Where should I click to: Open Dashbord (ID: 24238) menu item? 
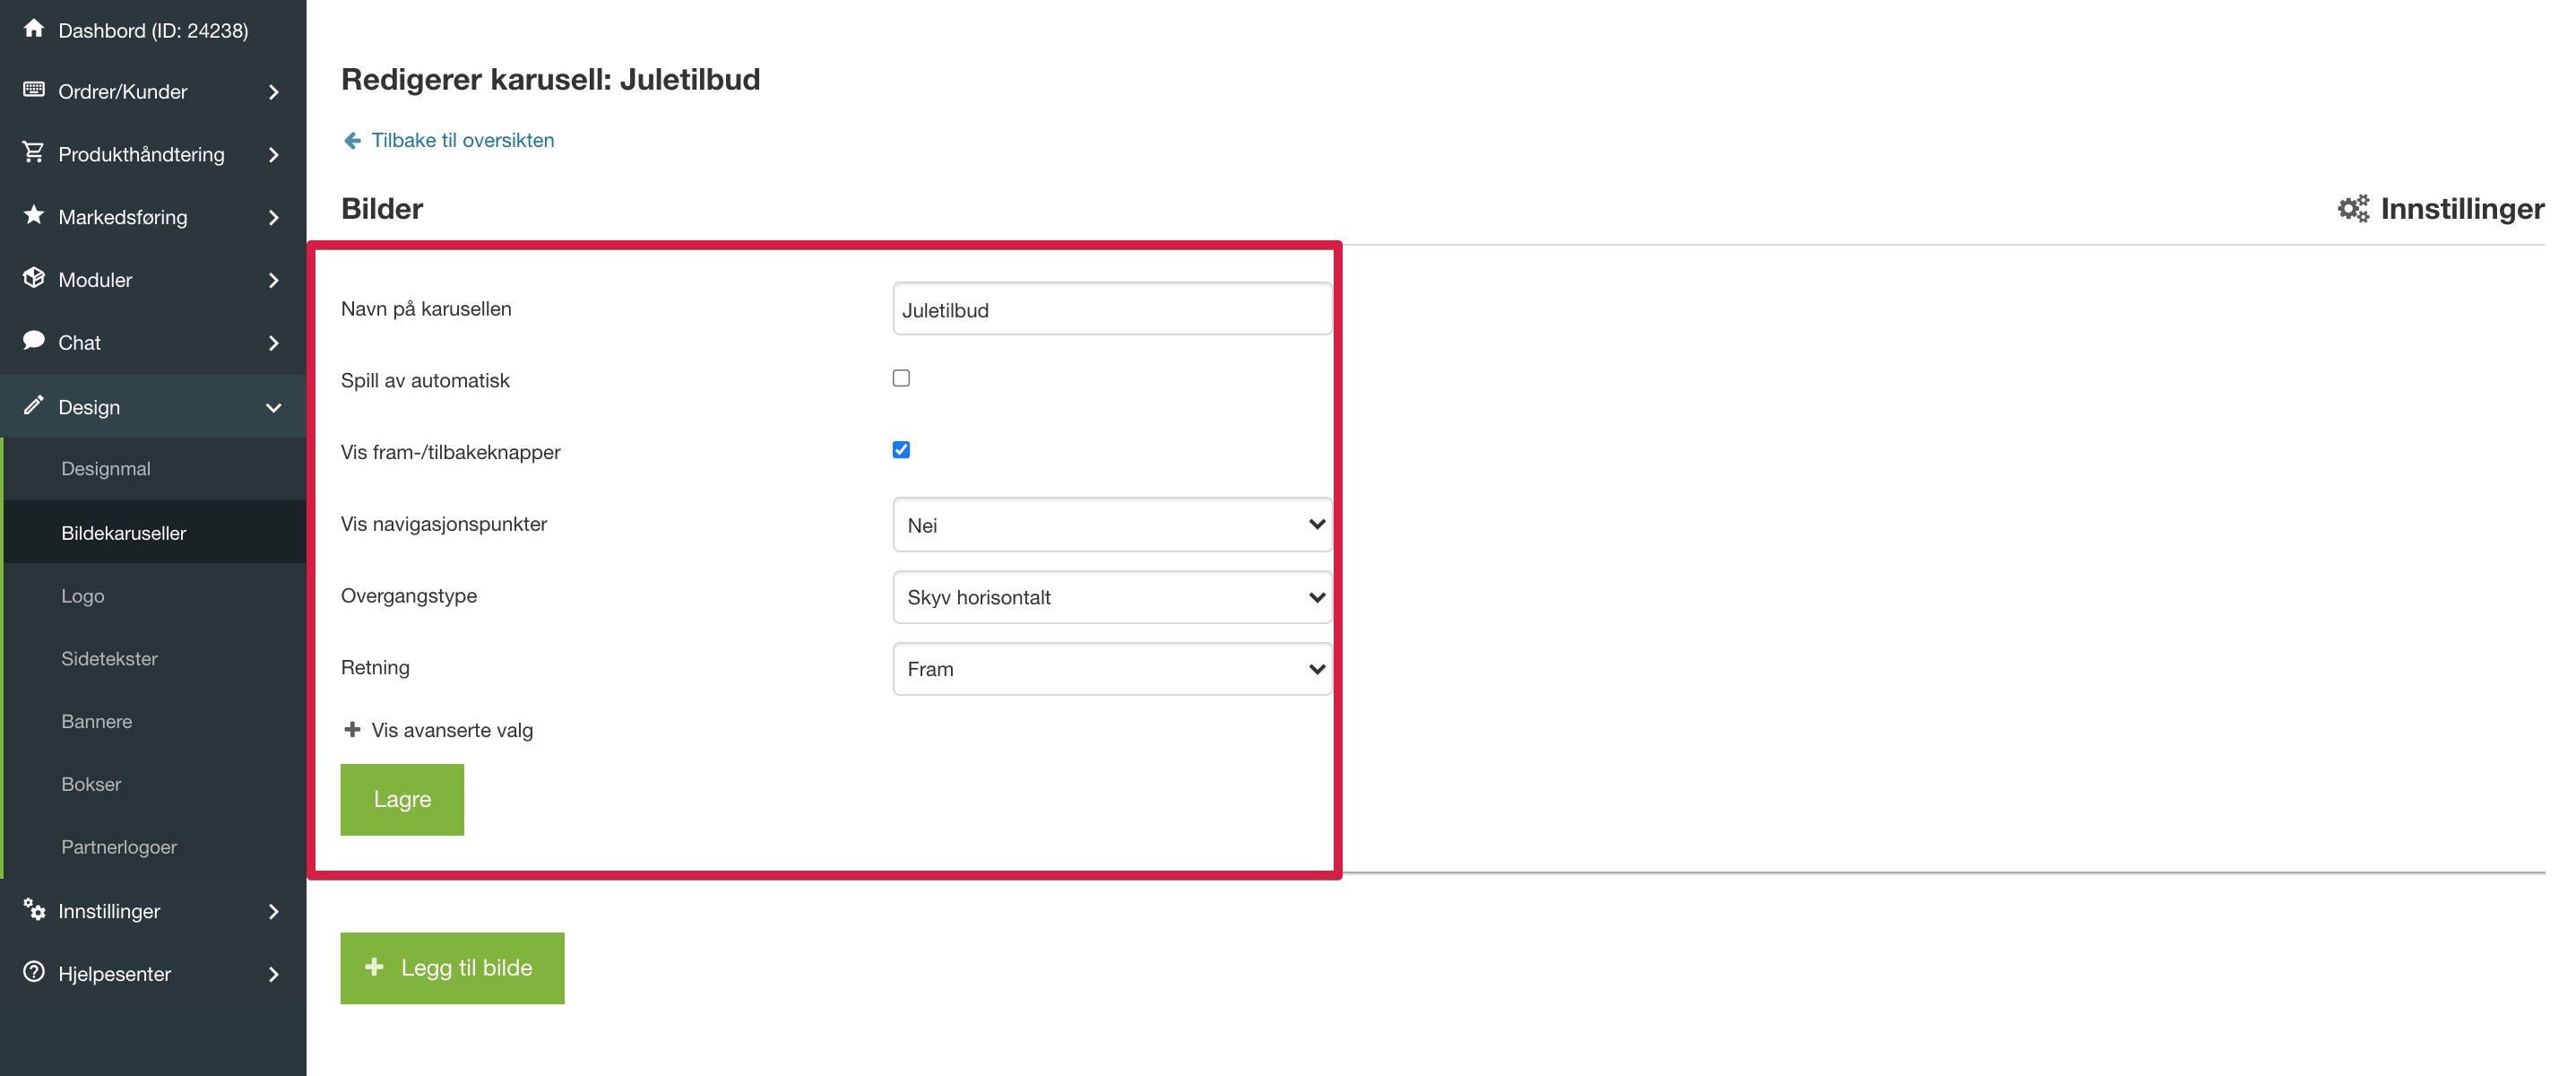click(x=153, y=30)
